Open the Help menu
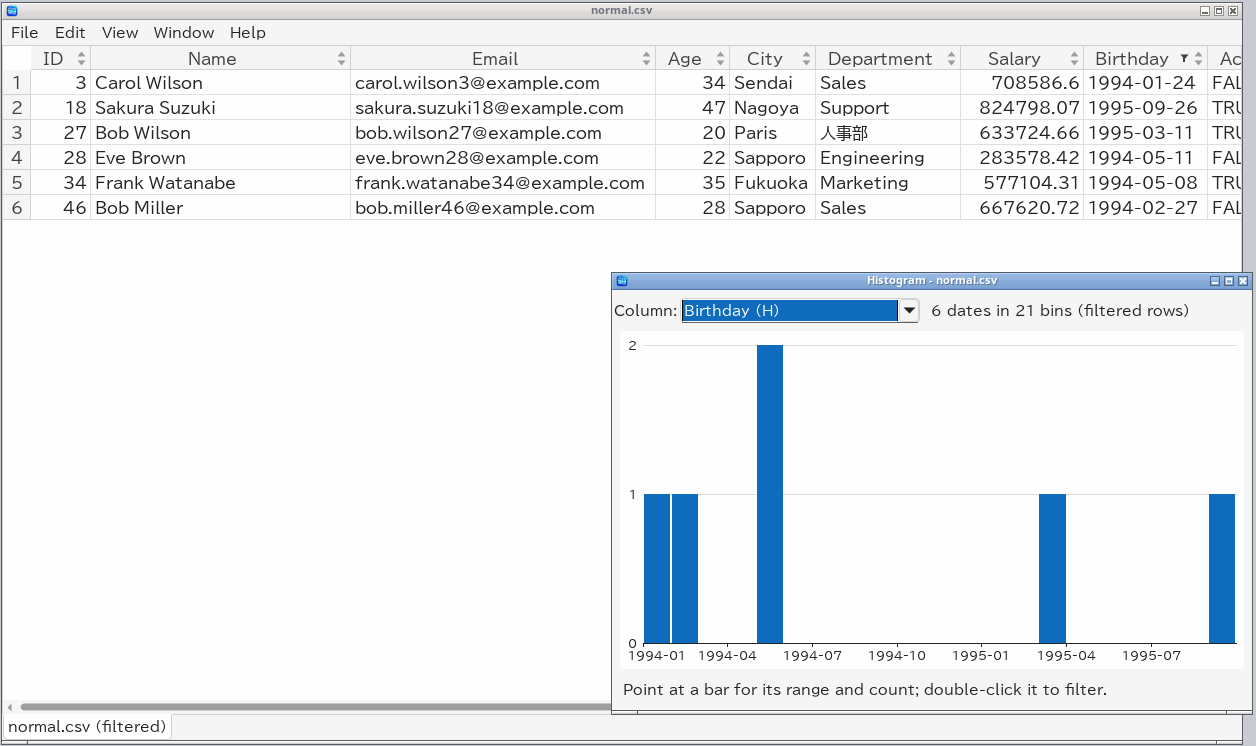The height and width of the screenshot is (746, 1256). (248, 33)
